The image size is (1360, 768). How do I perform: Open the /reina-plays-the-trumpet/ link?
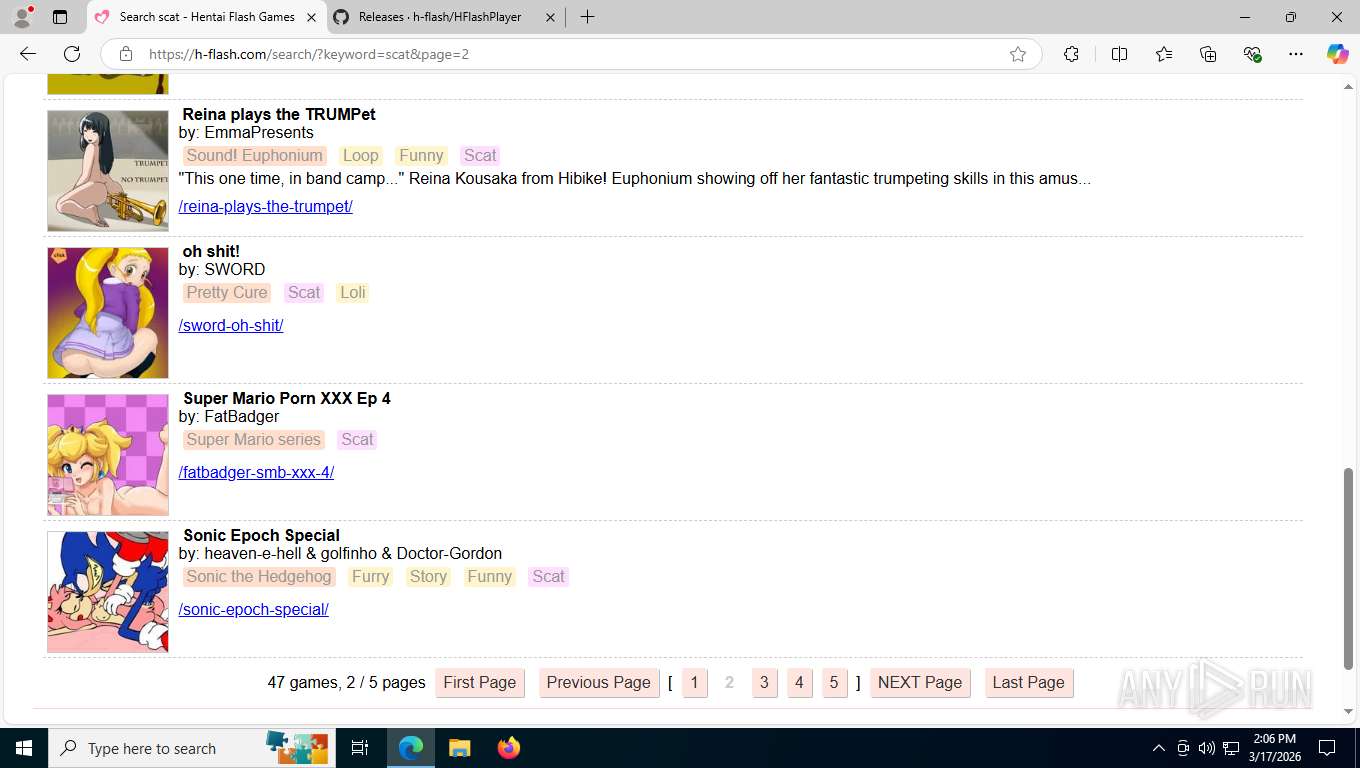tap(266, 206)
